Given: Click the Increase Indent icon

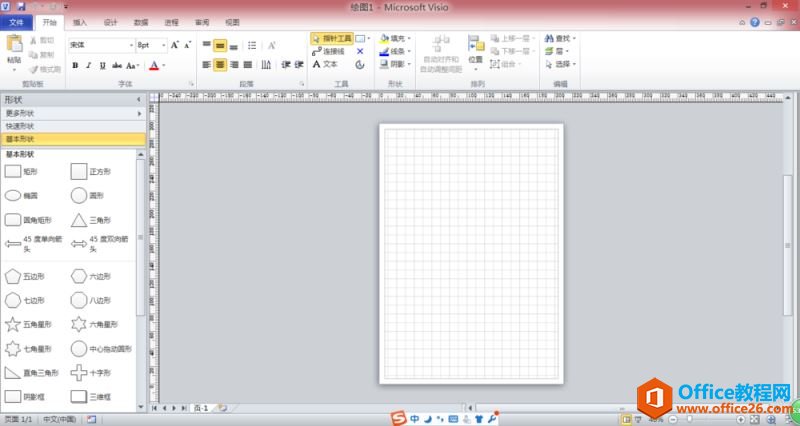Looking at the screenshot, I should coord(299,65).
